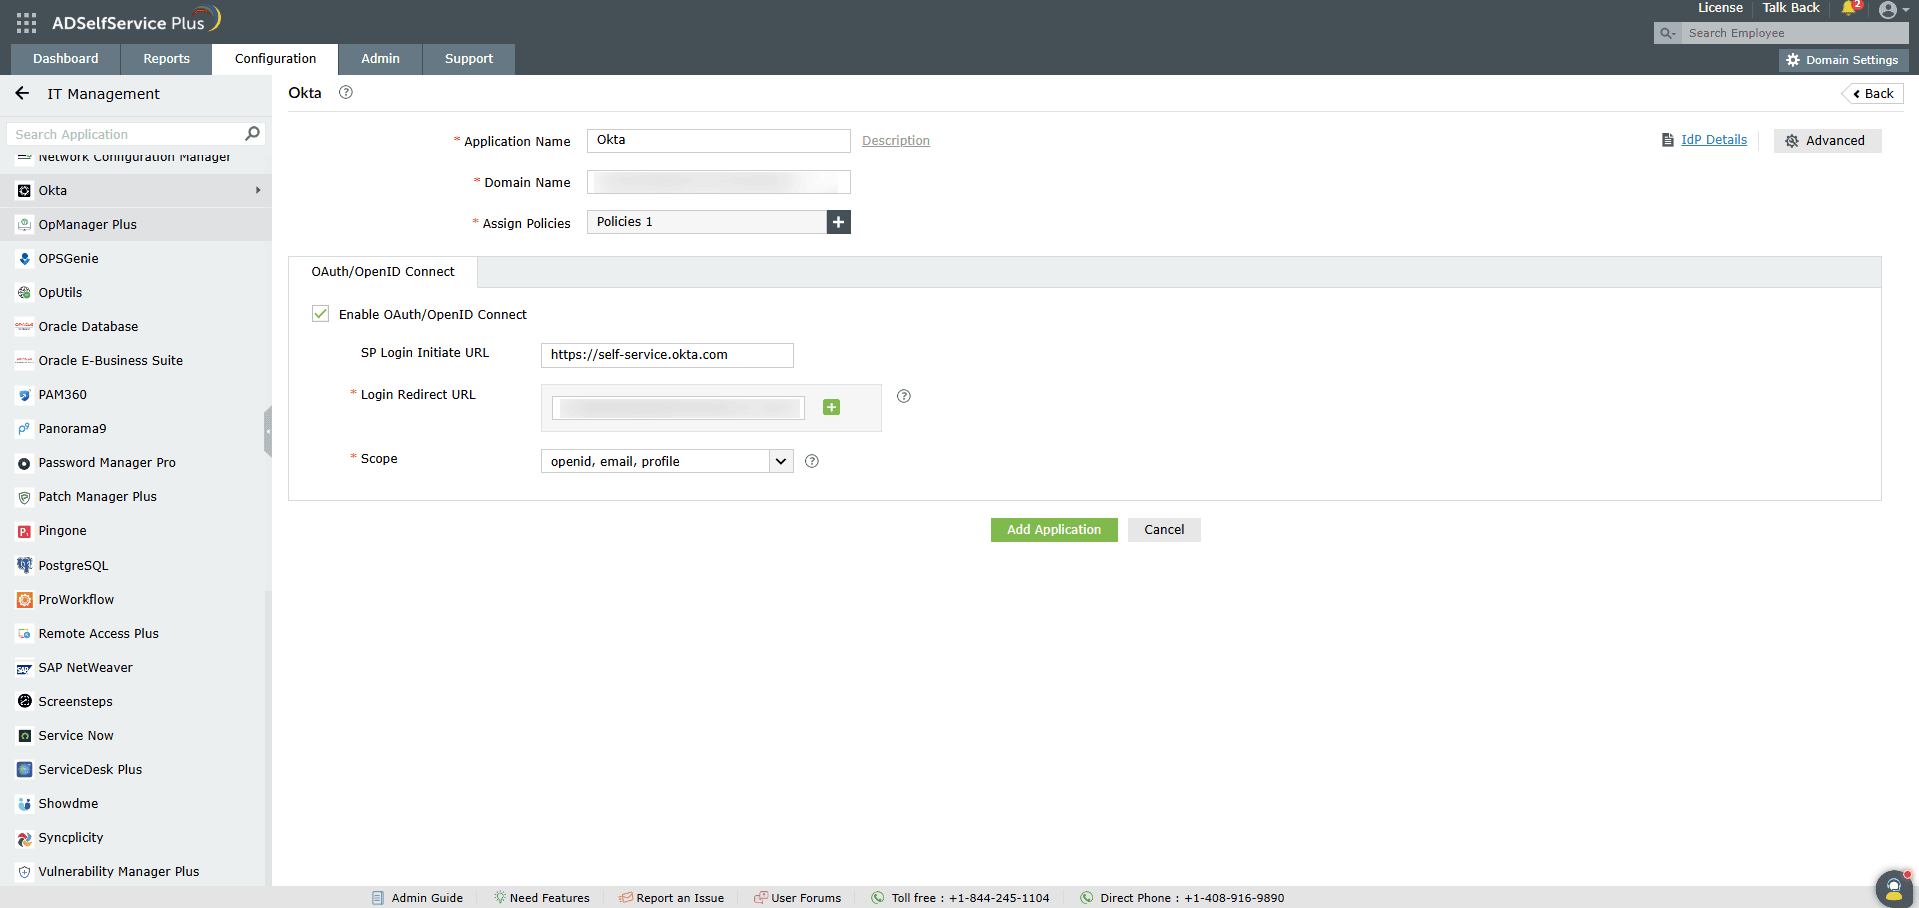This screenshot has height=908, width=1919.
Task: Select PostgreSQL in the application sidebar
Action: coord(73,565)
